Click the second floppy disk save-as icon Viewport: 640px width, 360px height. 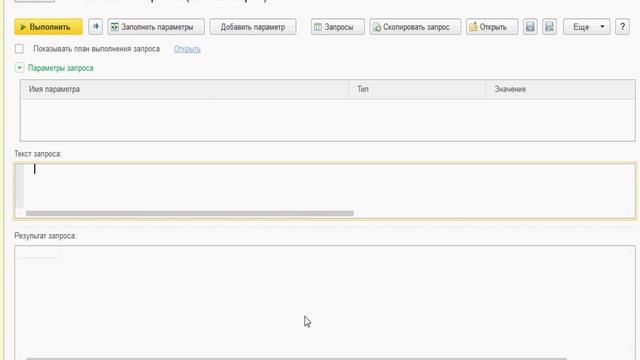[x=549, y=27]
